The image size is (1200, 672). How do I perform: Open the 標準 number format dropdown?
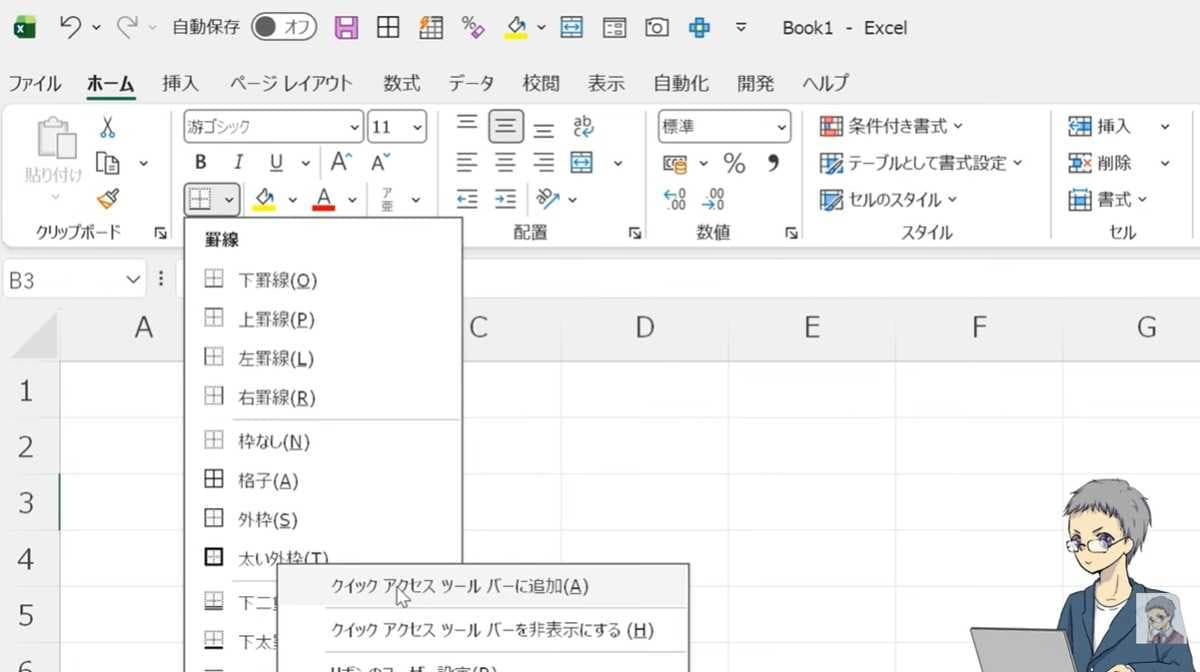coord(781,127)
